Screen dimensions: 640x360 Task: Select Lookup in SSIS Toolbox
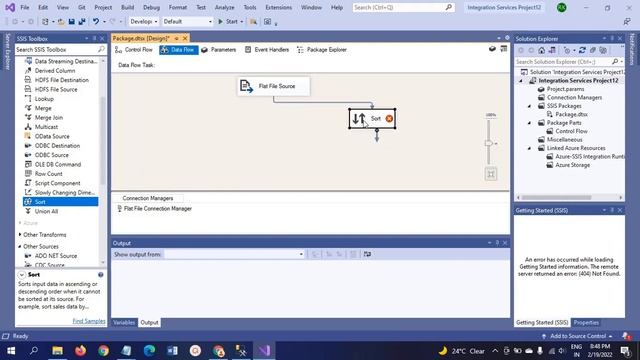click(x=44, y=99)
